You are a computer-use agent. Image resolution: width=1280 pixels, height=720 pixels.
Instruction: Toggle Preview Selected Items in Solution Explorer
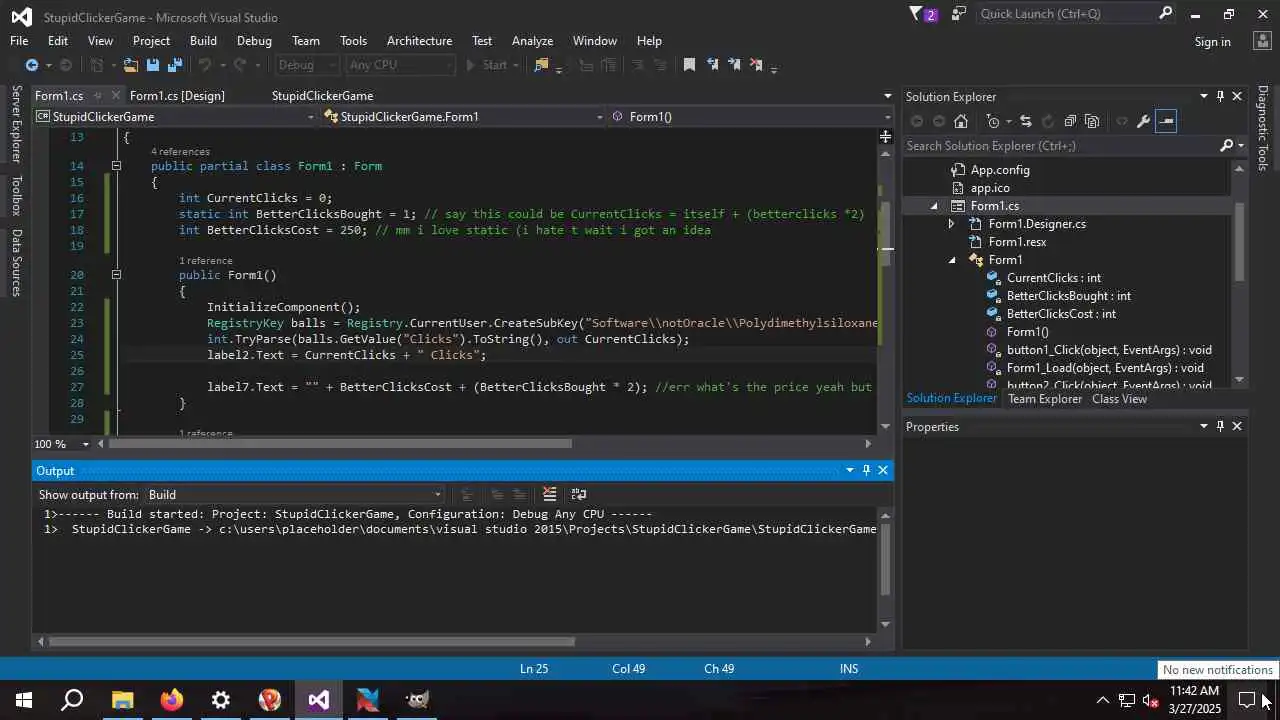click(1166, 121)
